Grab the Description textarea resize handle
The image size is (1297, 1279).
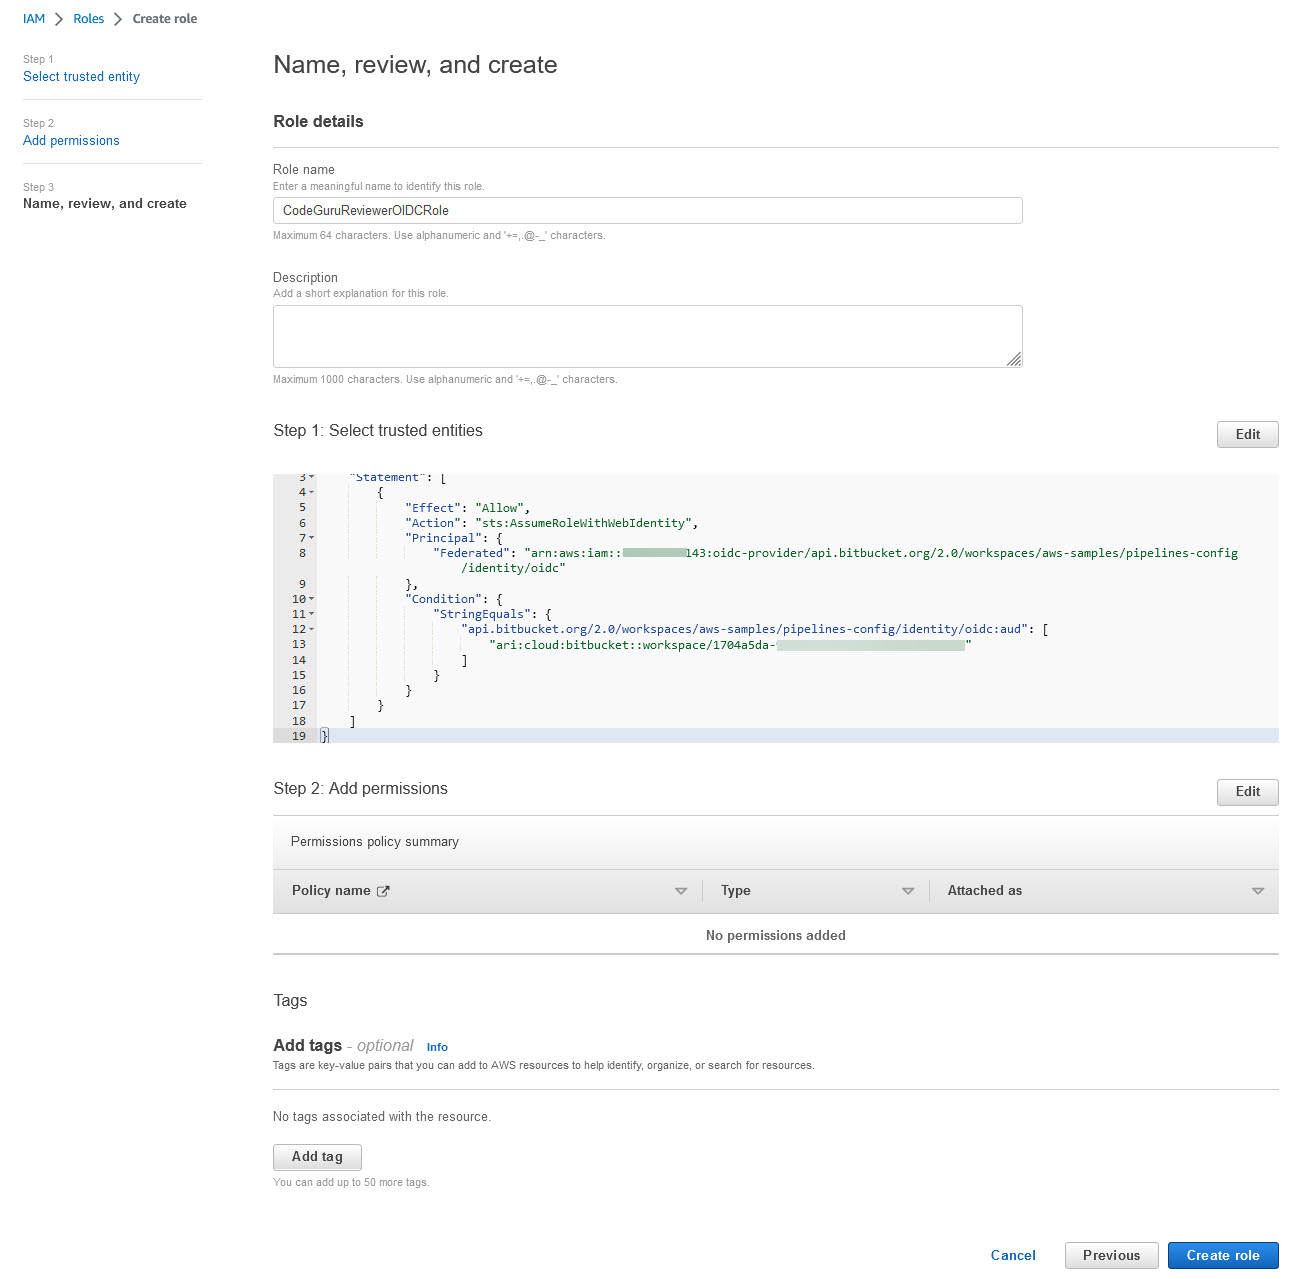pyautogui.click(x=1014, y=360)
